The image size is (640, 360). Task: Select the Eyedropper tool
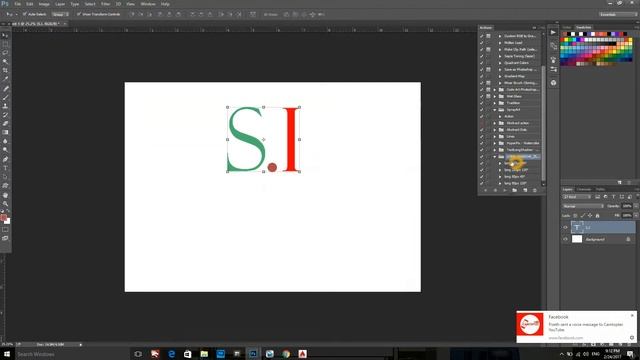(x=5, y=79)
